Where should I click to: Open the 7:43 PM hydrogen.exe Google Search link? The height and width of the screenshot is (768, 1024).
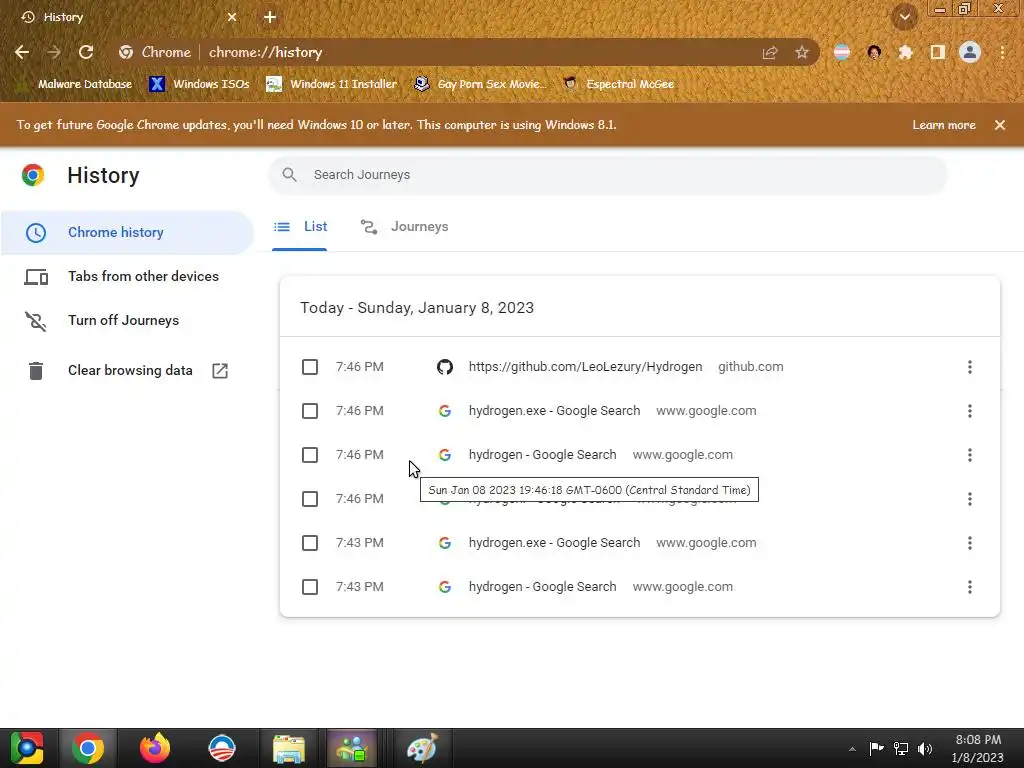(x=554, y=543)
